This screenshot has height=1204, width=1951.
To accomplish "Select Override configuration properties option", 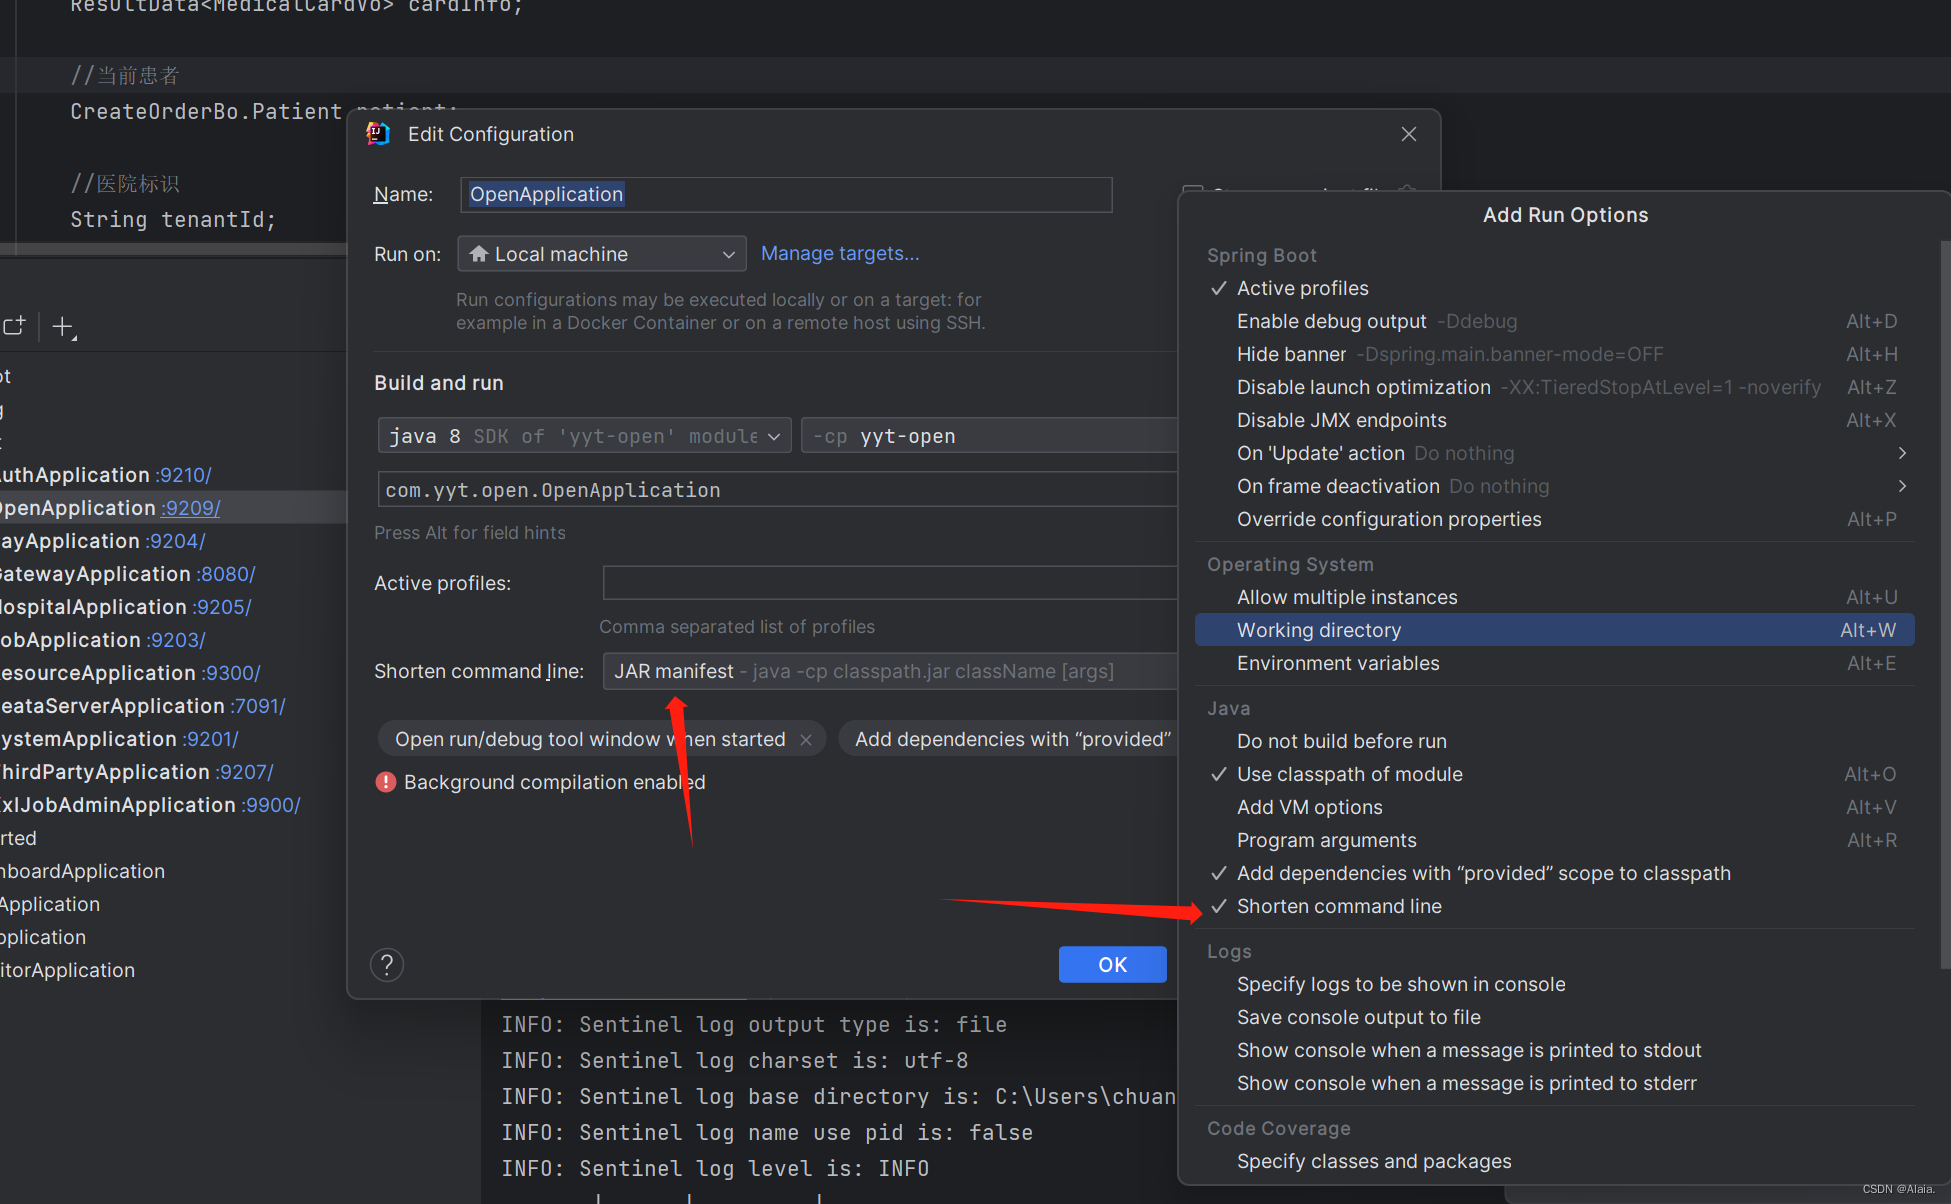I will [x=1554, y=519].
